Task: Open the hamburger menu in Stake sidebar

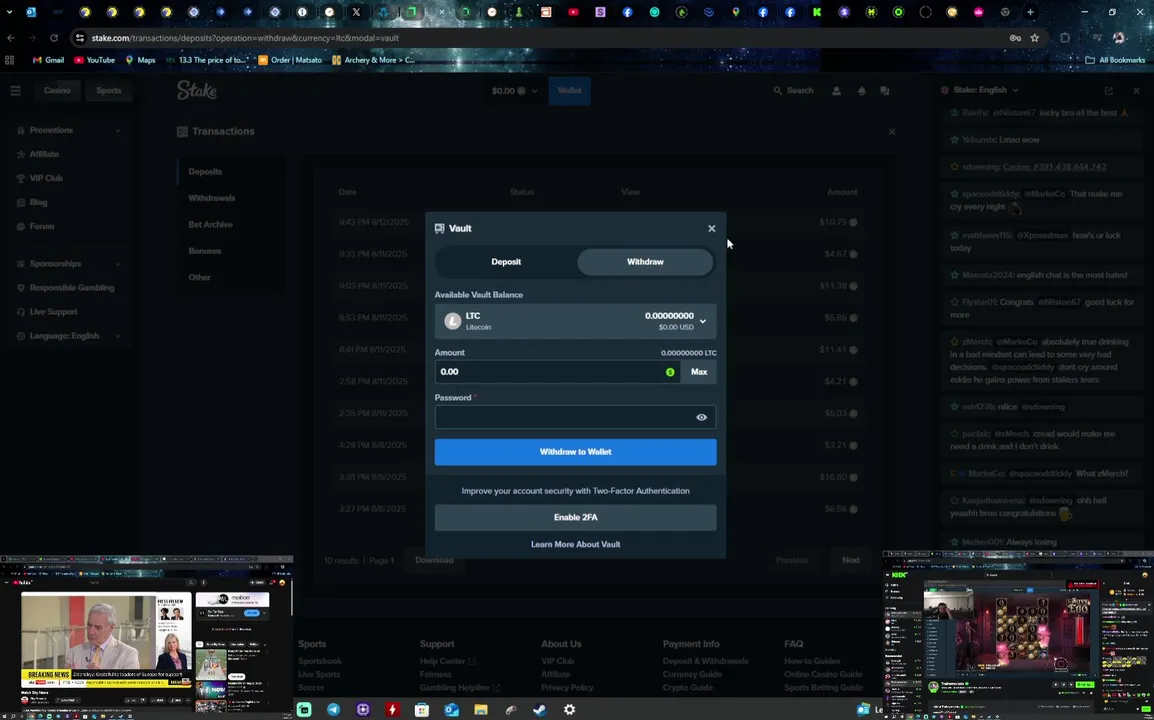Action: click(x=15, y=91)
